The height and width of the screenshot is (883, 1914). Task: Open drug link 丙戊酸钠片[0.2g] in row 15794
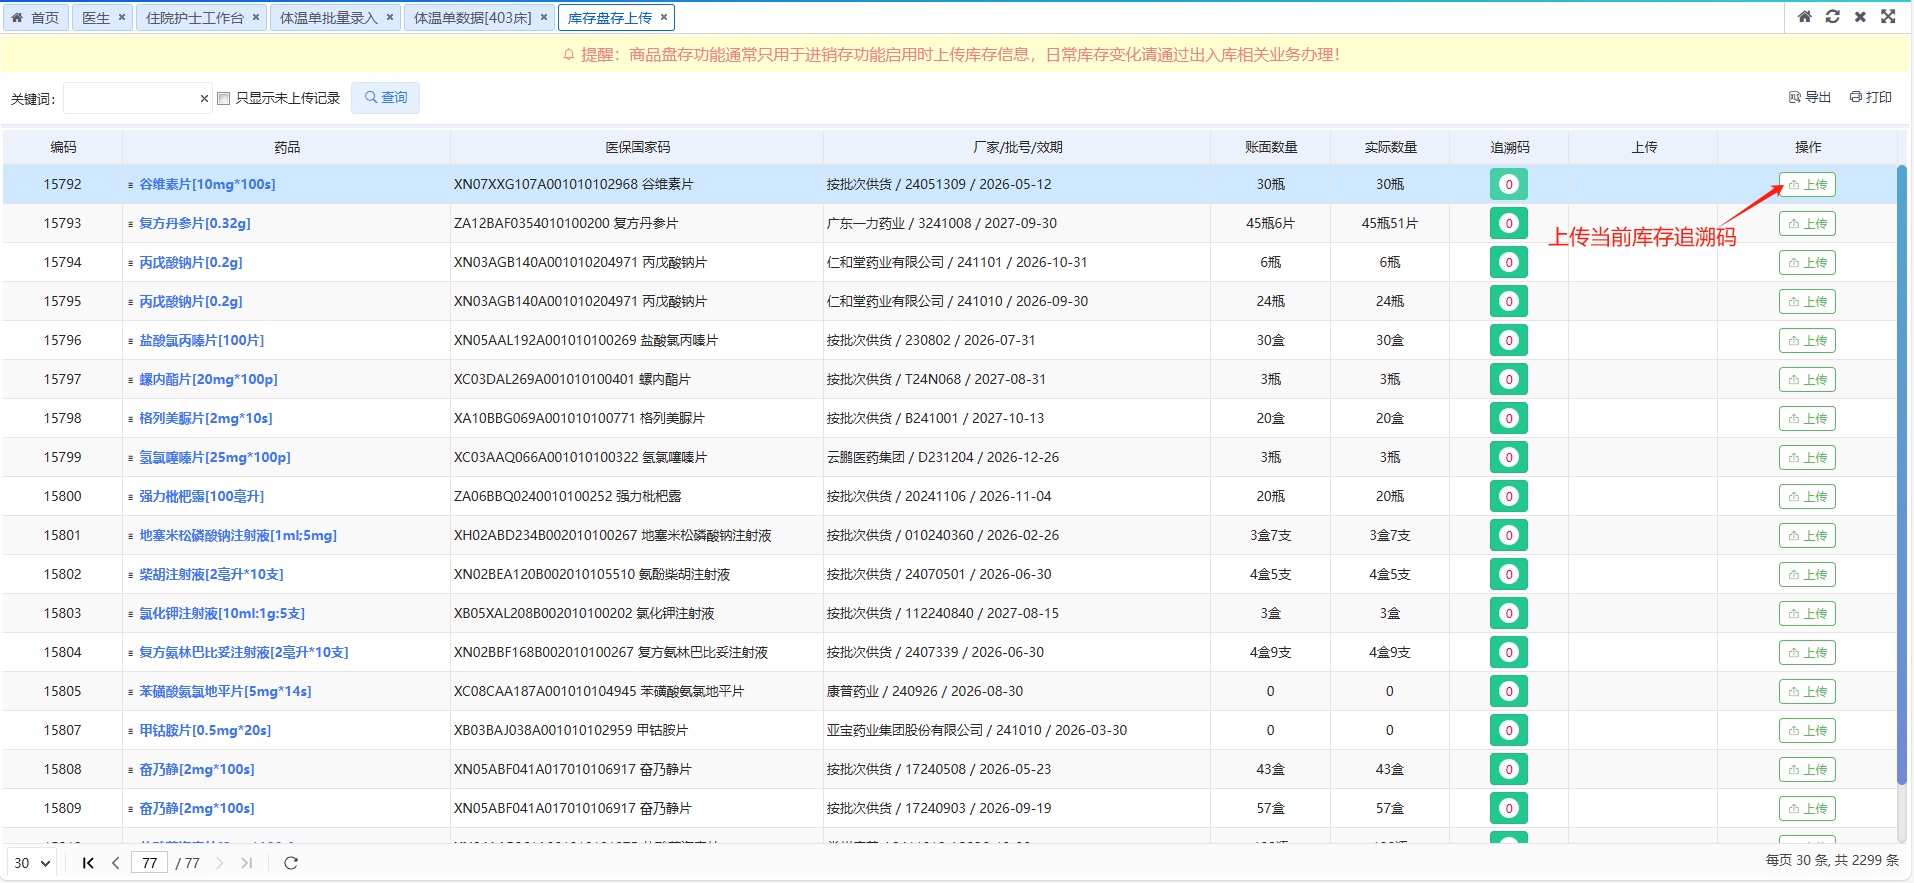191,263
